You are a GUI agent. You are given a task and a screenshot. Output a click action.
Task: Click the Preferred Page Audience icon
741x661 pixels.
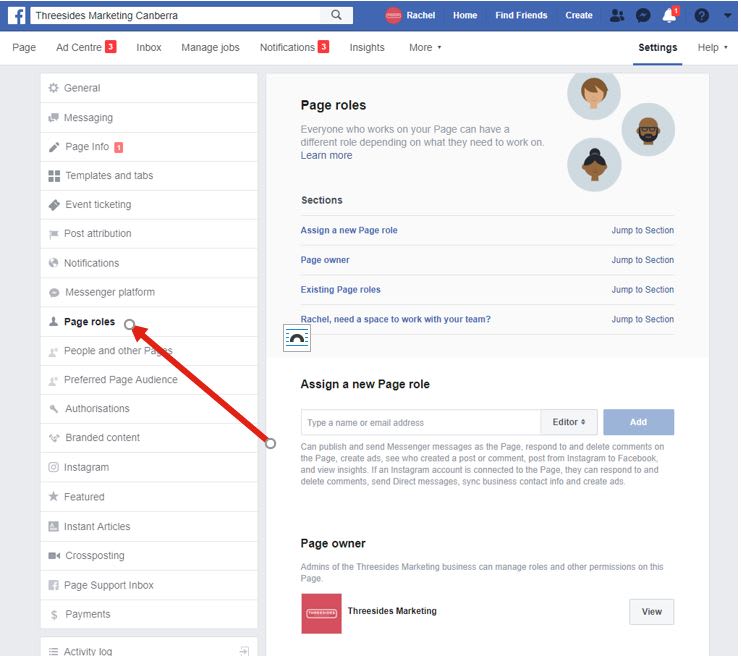click(x=53, y=381)
